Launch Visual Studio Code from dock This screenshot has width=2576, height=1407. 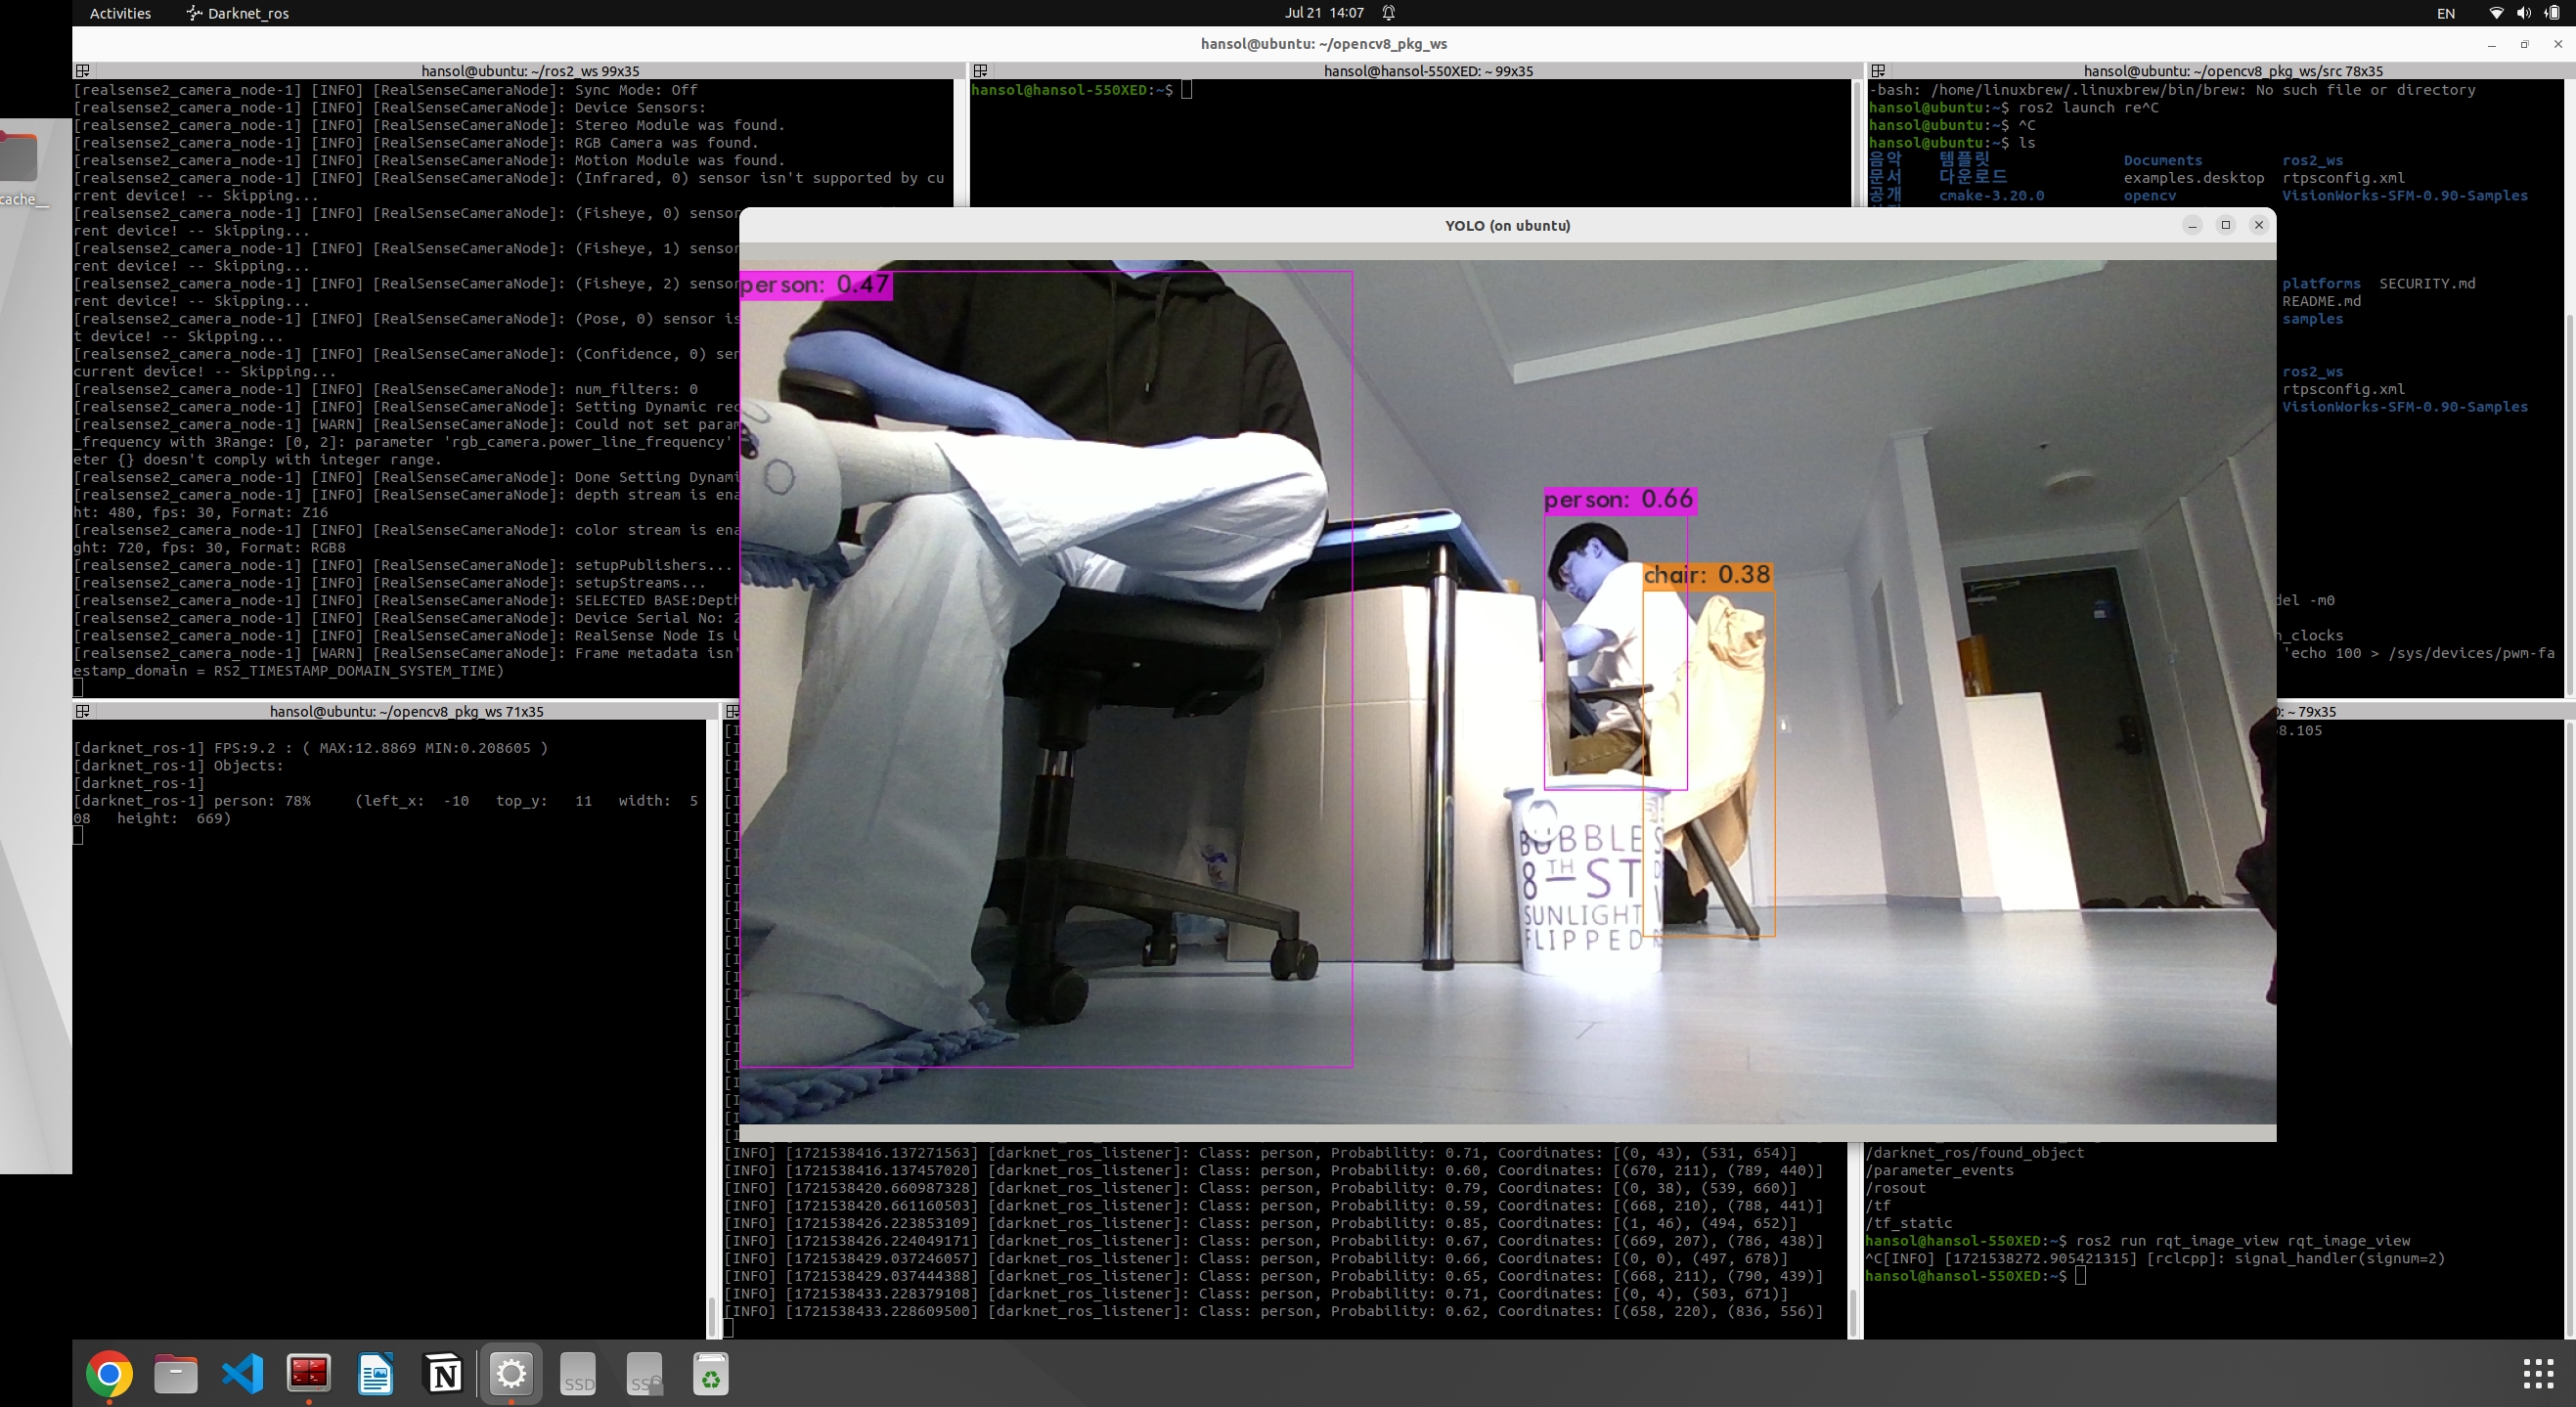(x=243, y=1374)
